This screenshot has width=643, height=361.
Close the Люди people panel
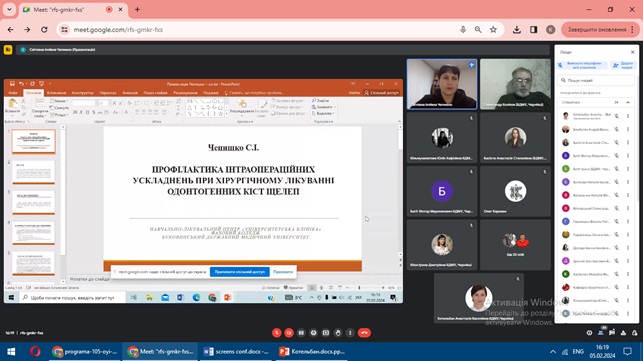click(x=632, y=52)
